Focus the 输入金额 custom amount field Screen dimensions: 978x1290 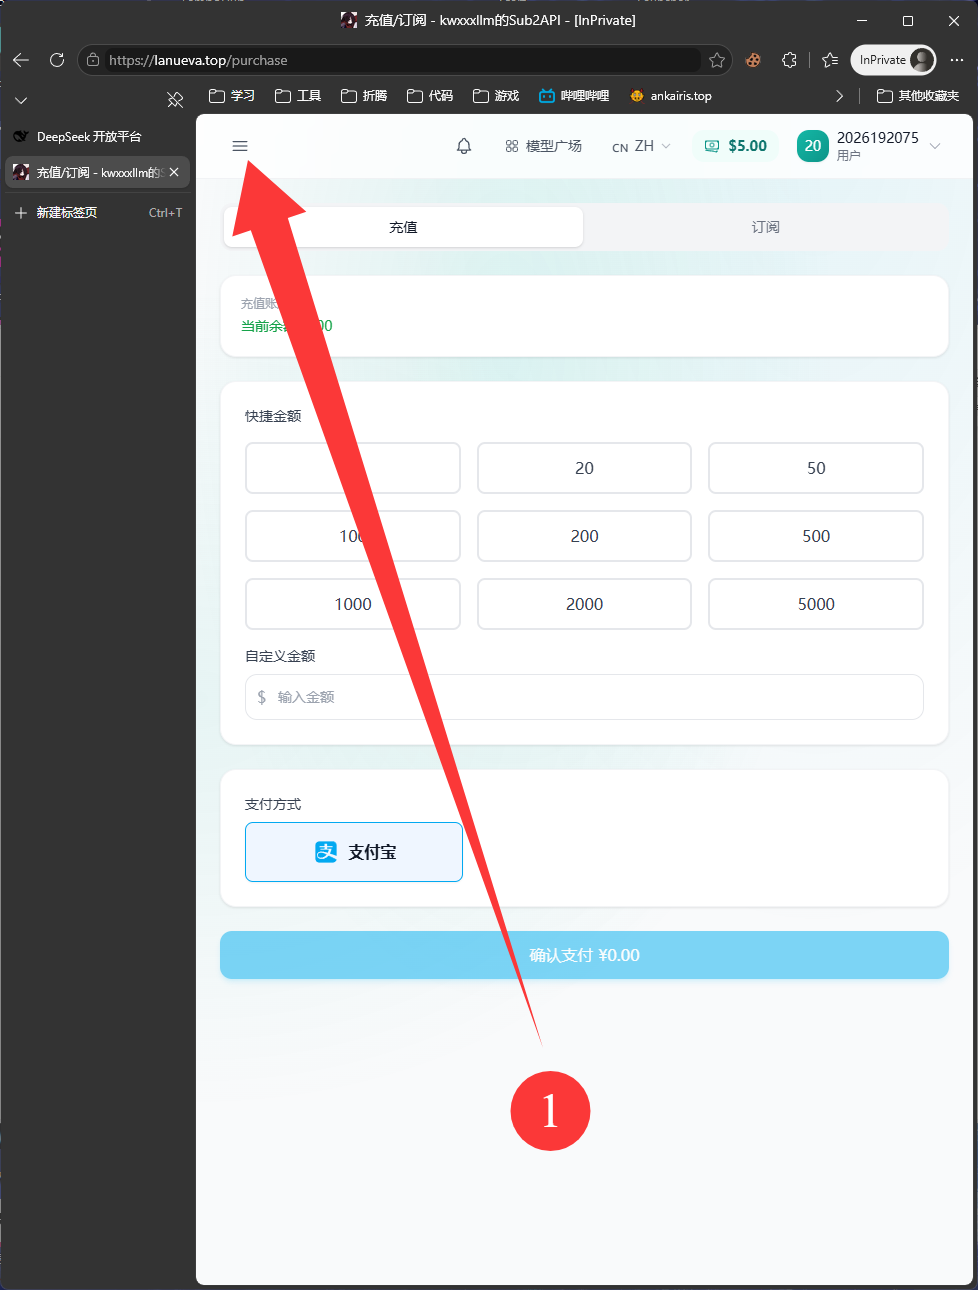(x=584, y=697)
